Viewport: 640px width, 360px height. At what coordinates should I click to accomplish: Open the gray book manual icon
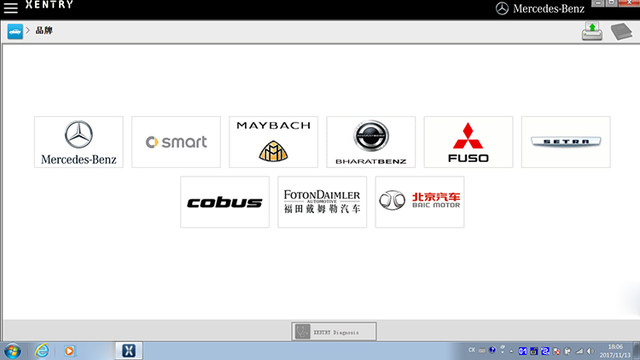(621, 31)
